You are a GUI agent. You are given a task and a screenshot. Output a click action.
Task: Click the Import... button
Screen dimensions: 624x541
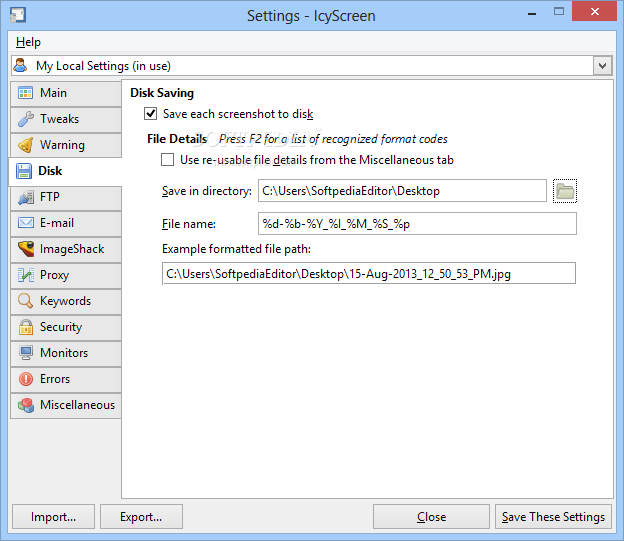coord(53,517)
